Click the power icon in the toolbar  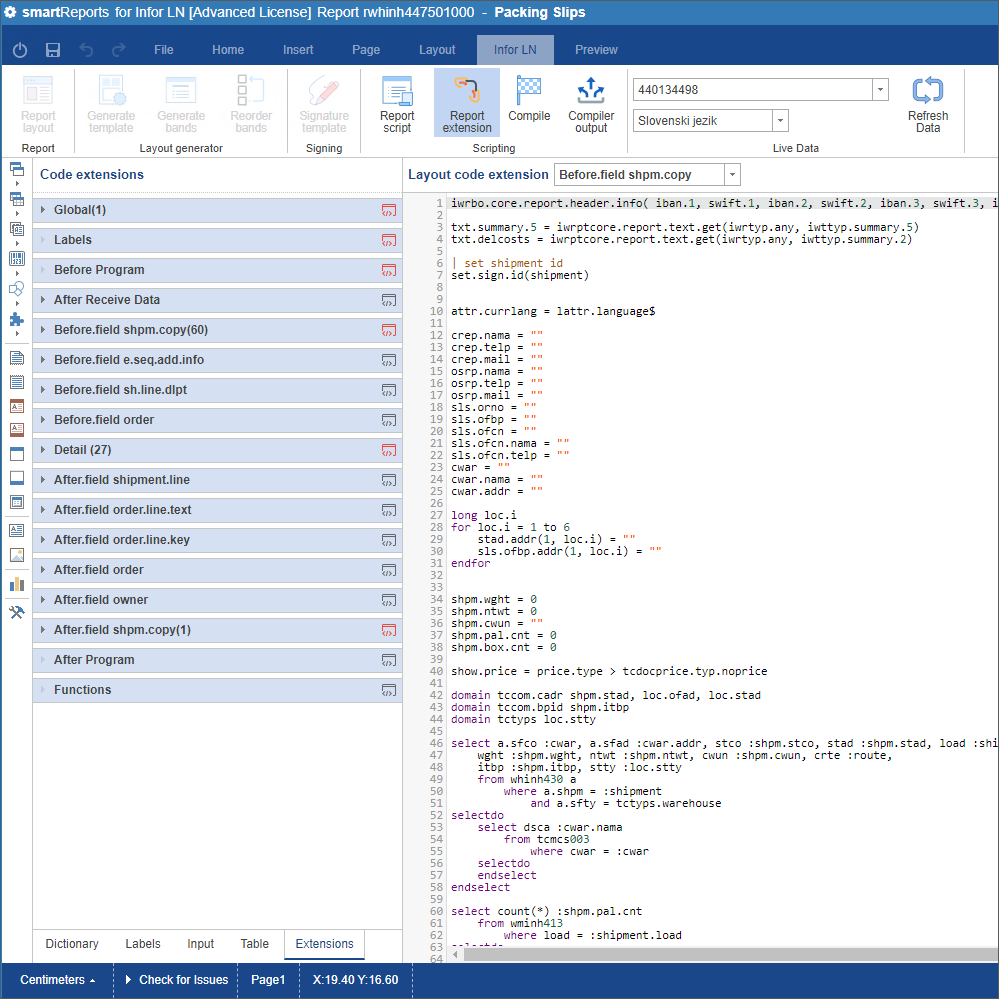pos(20,50)
